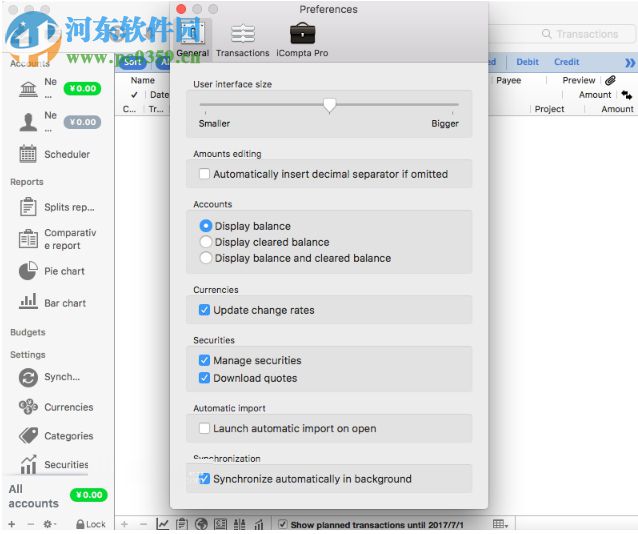
Task: Uncheck Update change rates
Action: point(204,310)
